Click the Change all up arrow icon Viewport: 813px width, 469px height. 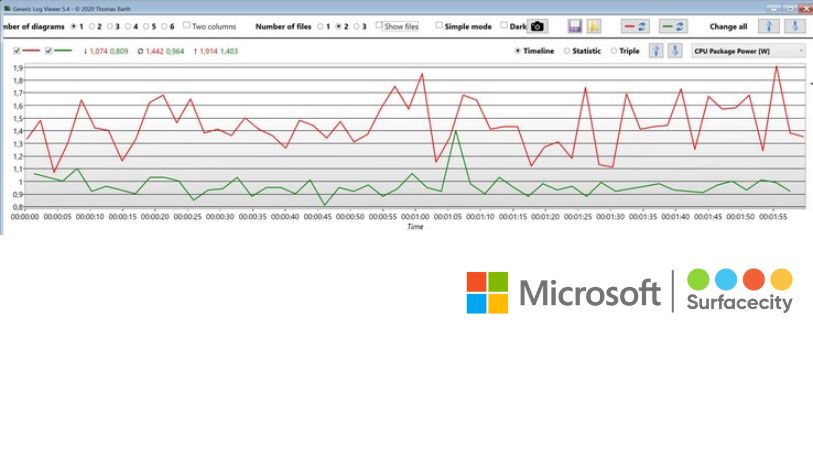768,26
